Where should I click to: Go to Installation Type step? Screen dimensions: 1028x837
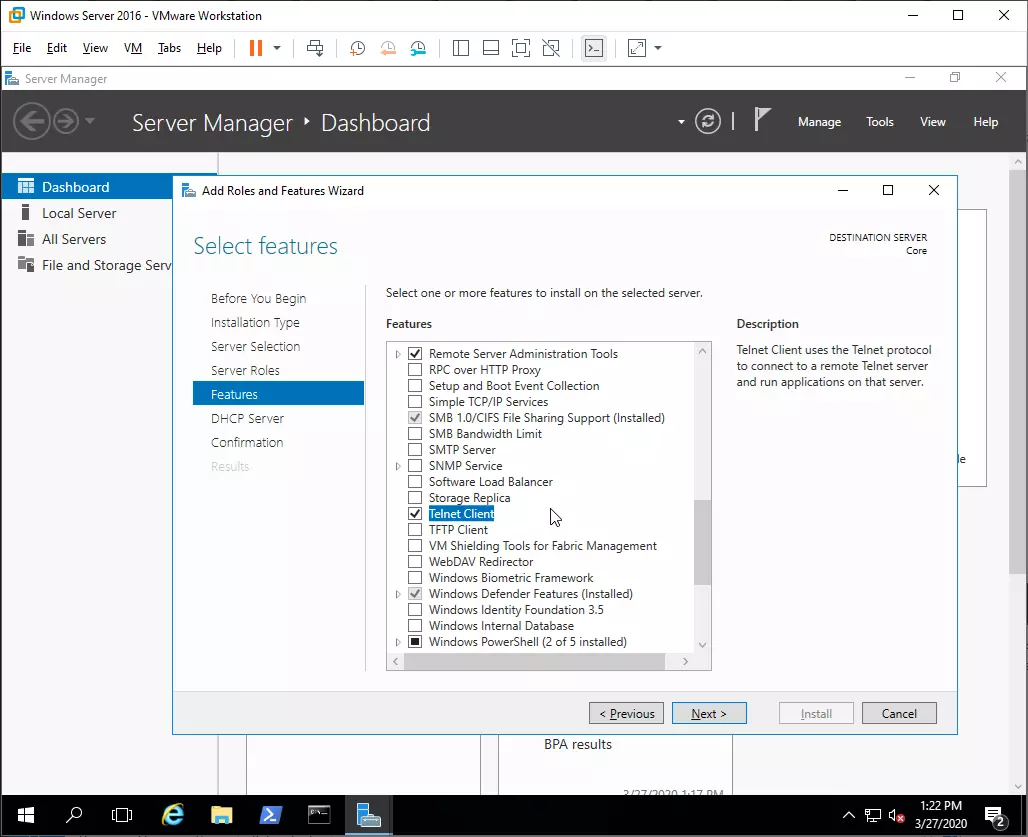255,322
